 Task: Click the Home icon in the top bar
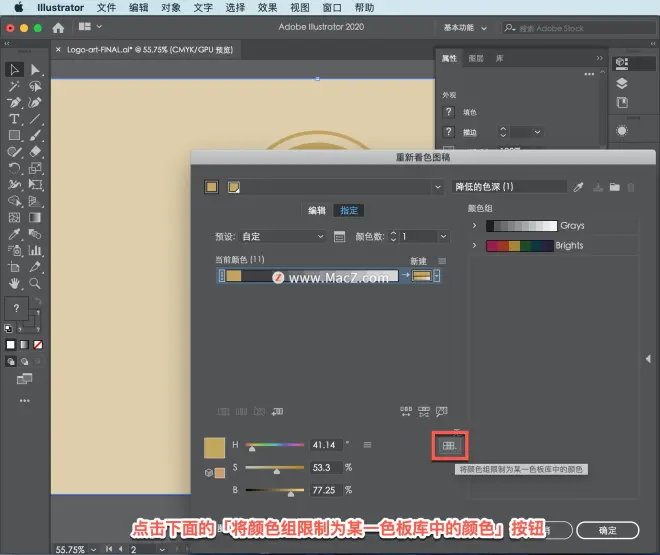(x=58, y=28)
